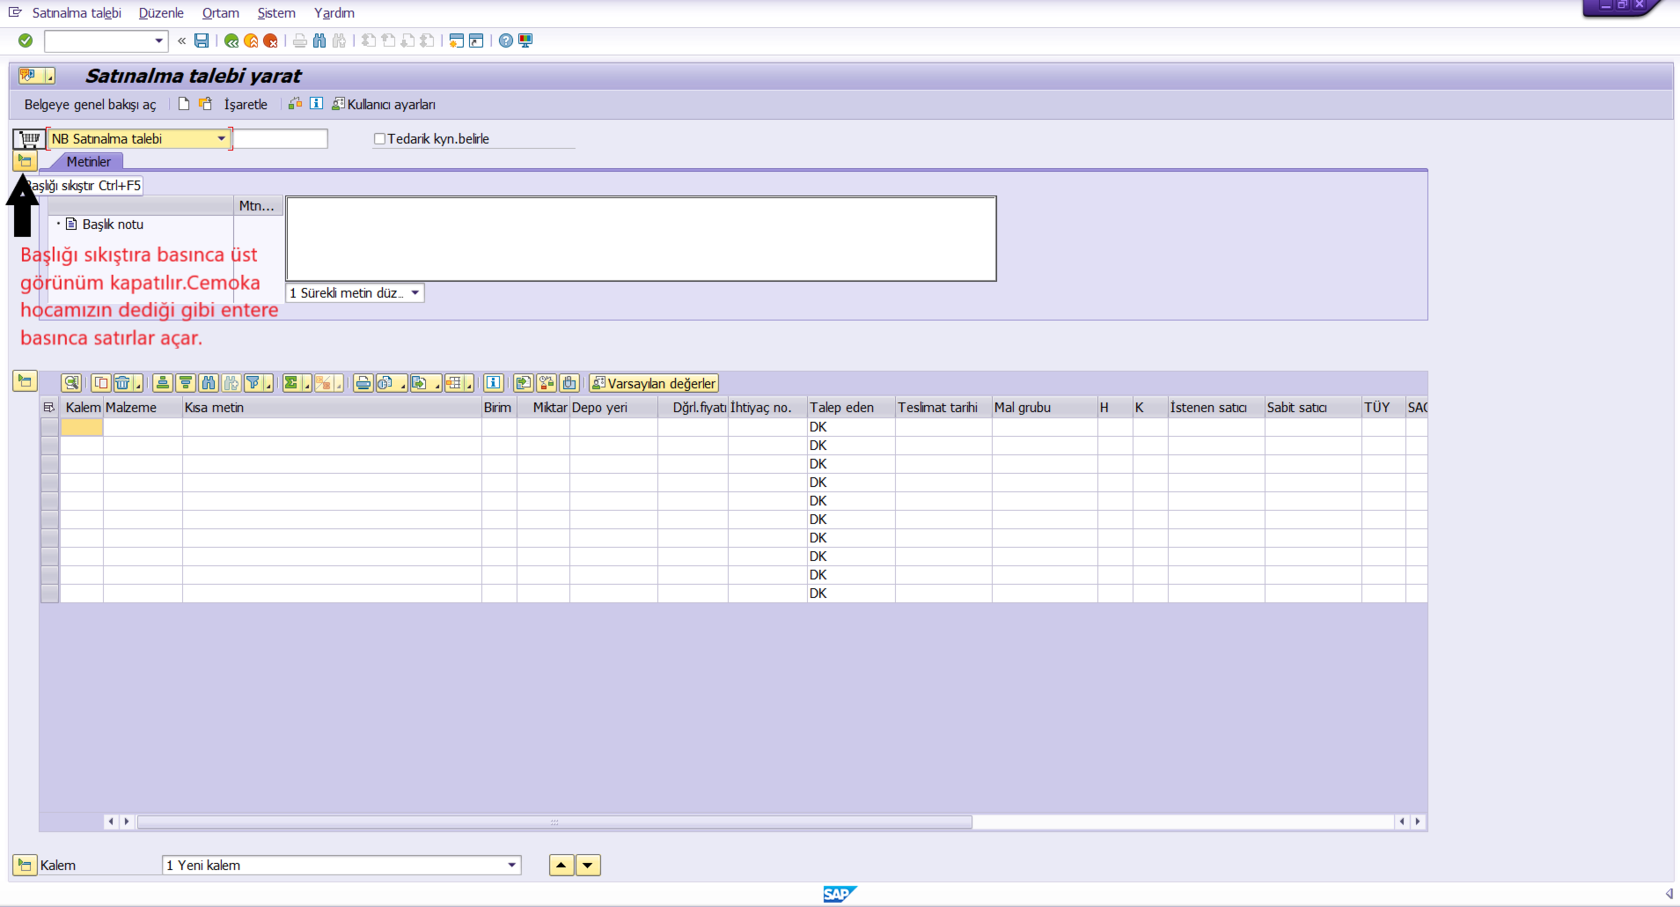The width and height of the screenshot is (1680, 907).
Task: Click the blue info icon in grid toolbar
Action: pos(493,383)
